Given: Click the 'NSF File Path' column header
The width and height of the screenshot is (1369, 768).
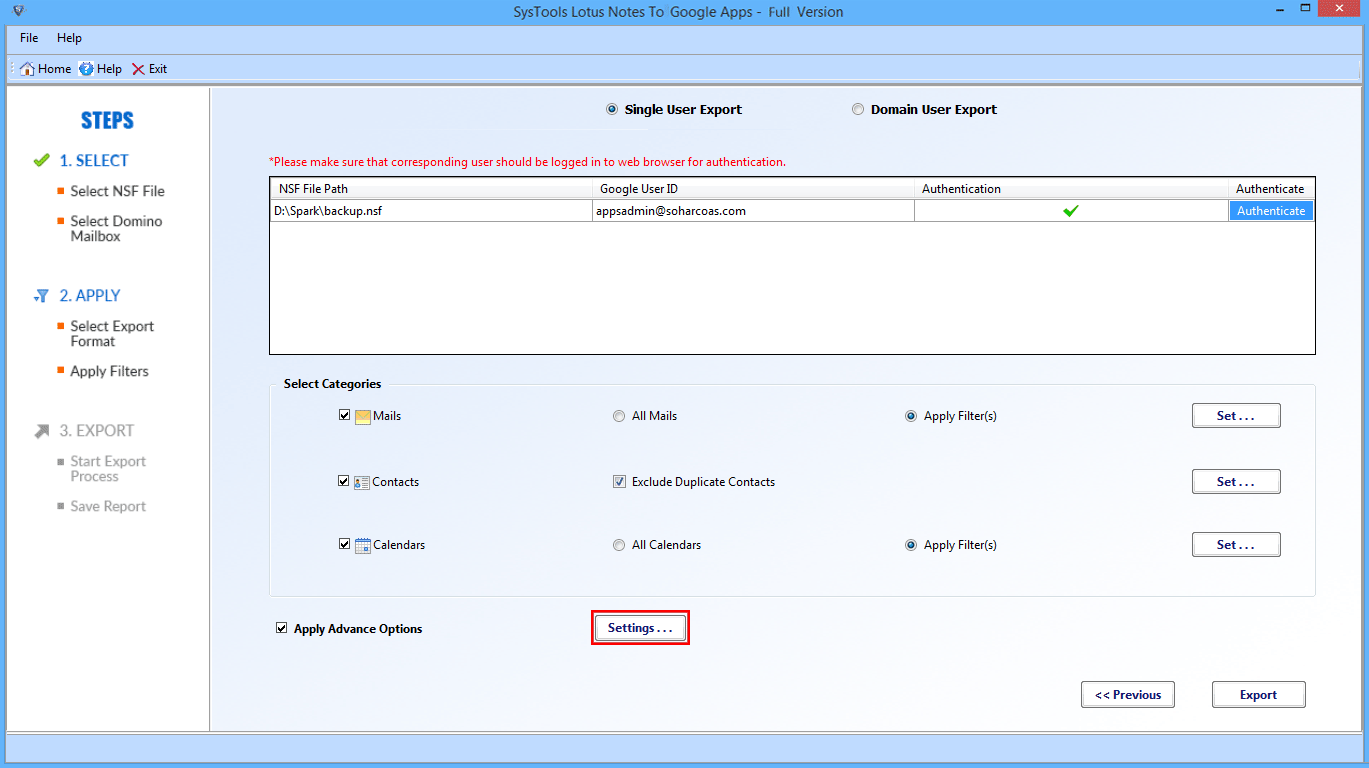Looking at the screenshot, I should click(431, 189).
